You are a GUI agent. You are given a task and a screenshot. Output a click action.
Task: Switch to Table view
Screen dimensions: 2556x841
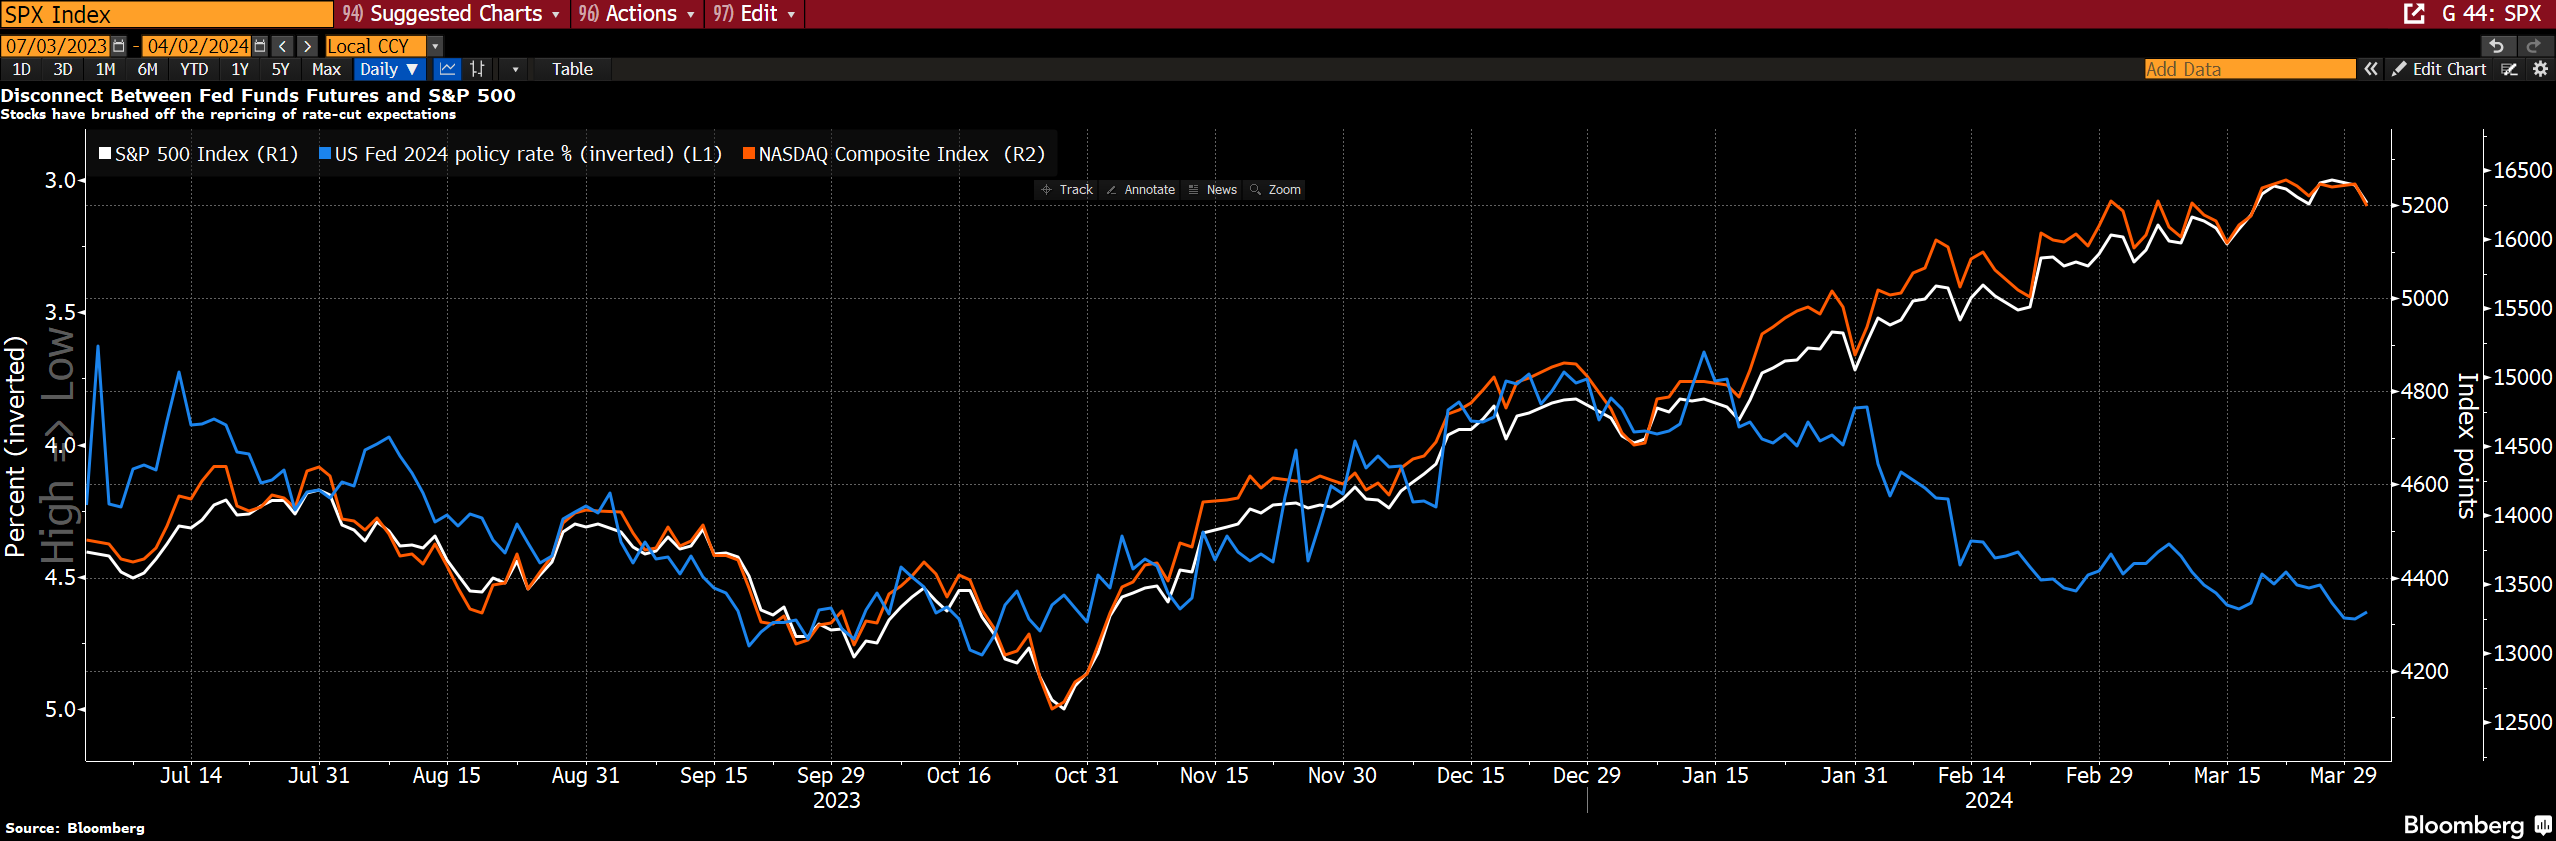572,69
